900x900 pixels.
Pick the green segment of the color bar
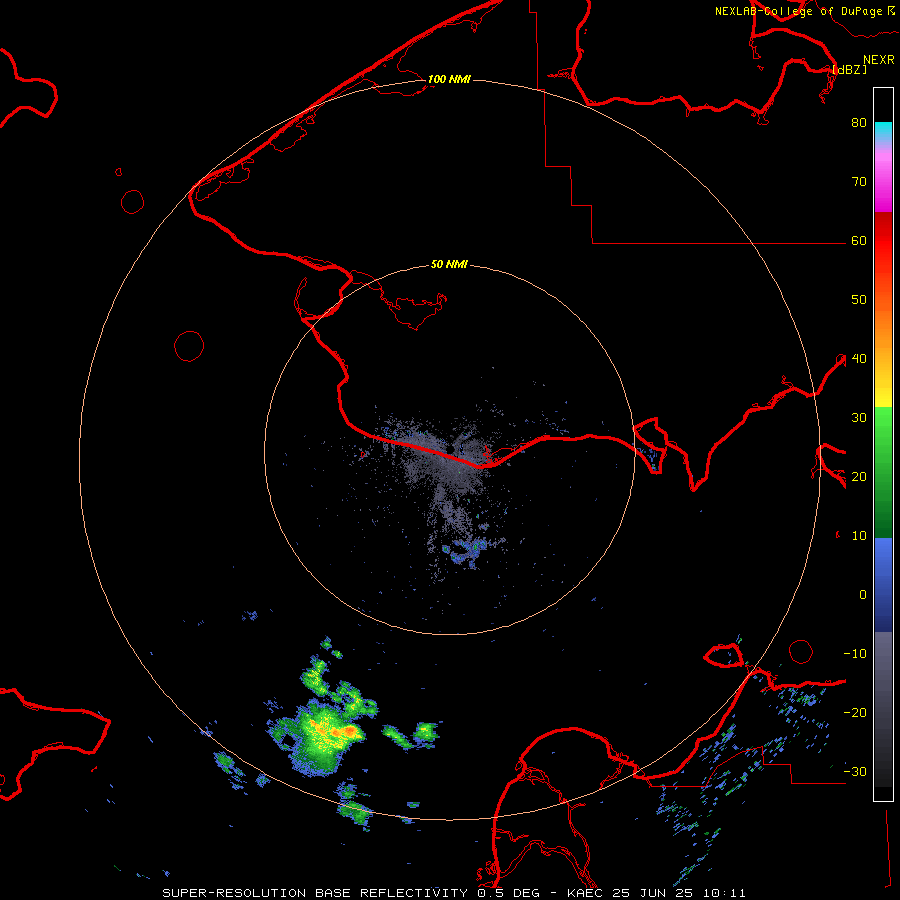[x=883, y=472]
